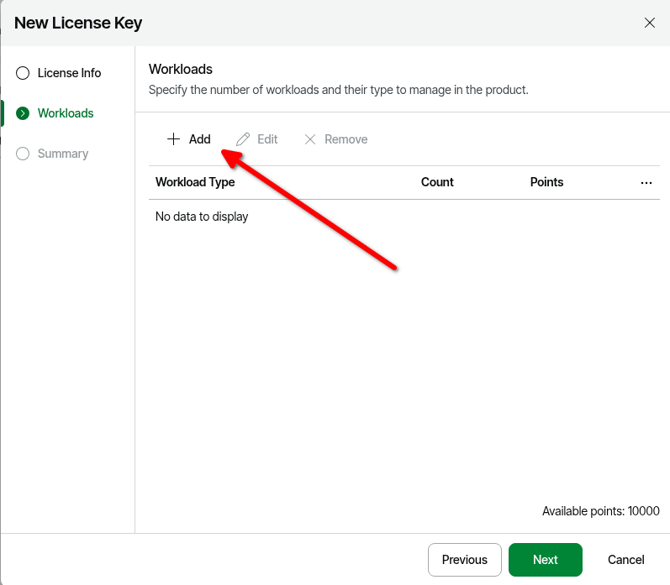Click the Remove text label in toolbar
Image resolution: width=670 pixels, height=585 pixels.
[346, 139]
